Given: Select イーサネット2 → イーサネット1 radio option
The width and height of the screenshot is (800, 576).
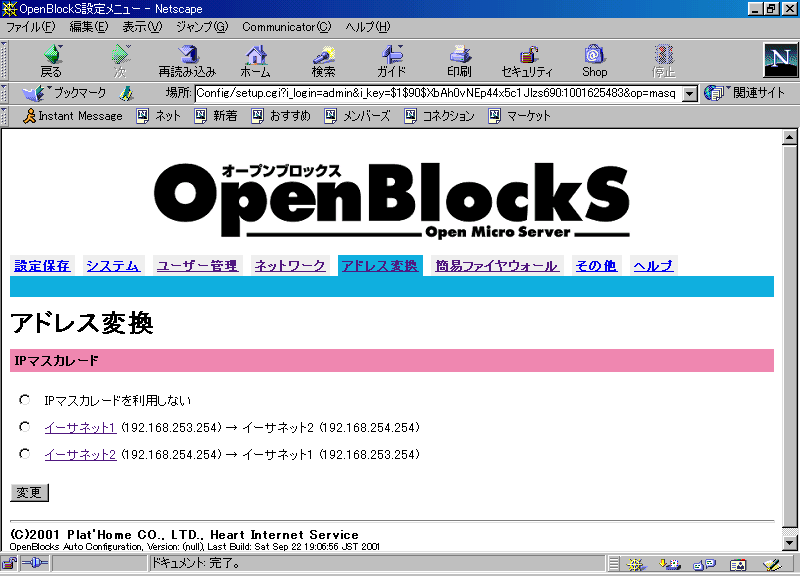Looking at the screenshot, I should pyautogui.click(x=24, y=454).
